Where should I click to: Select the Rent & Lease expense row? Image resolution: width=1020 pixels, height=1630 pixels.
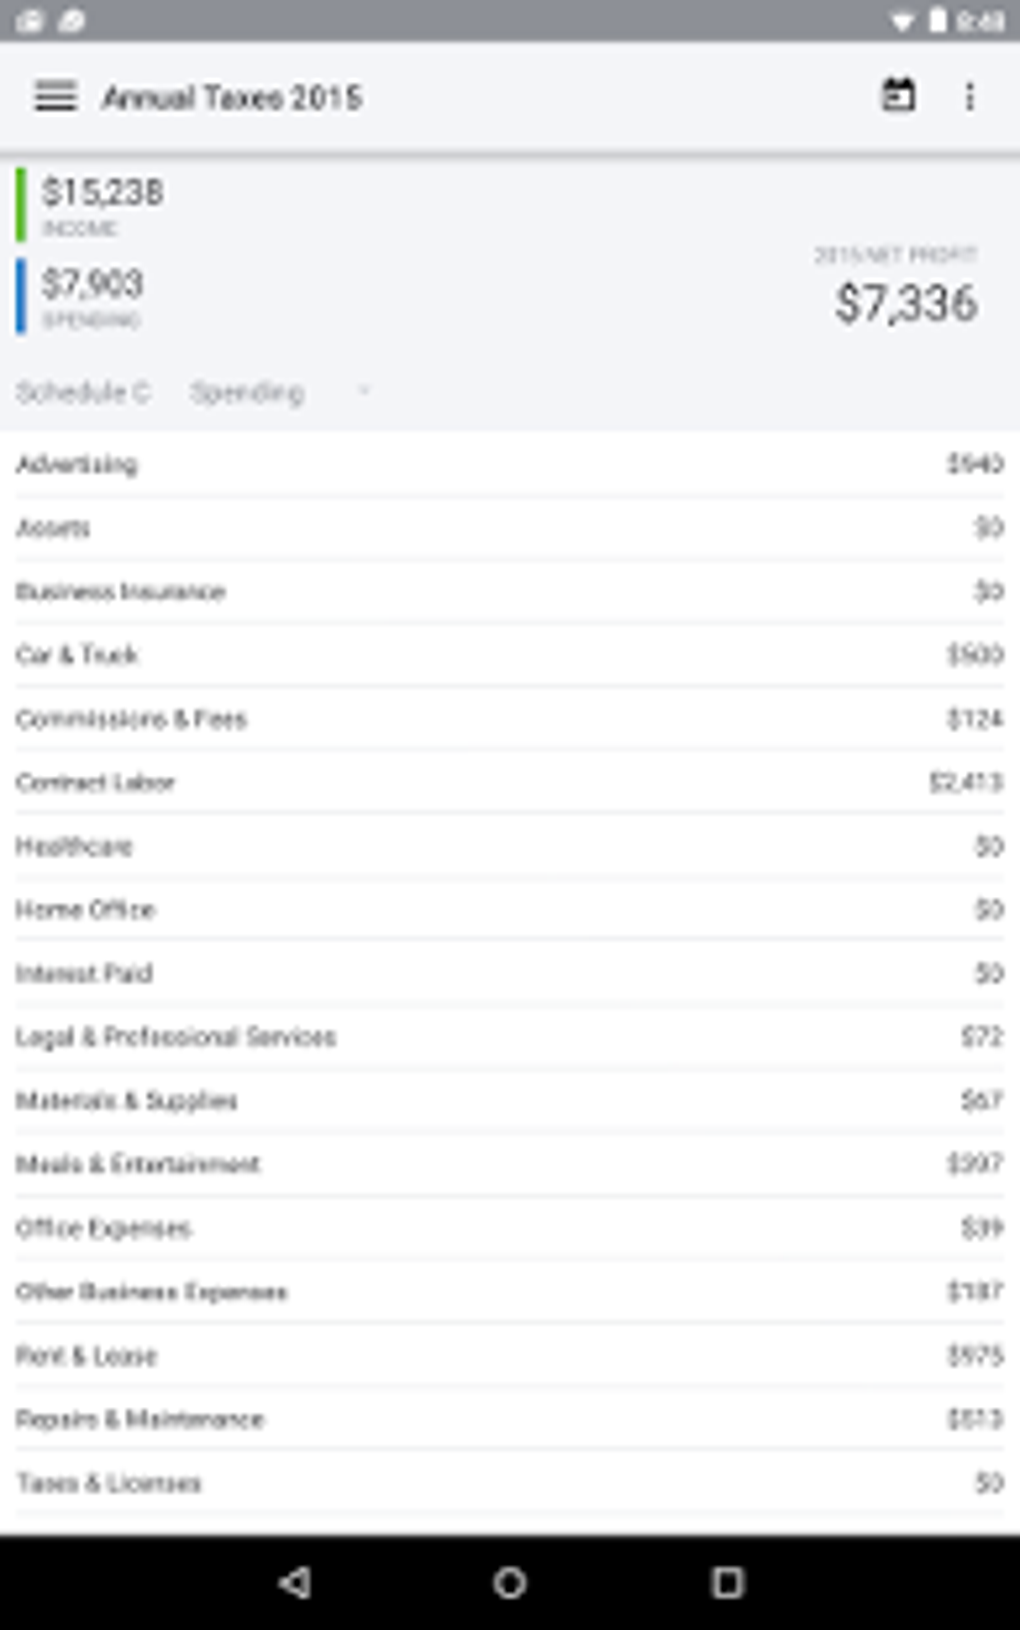510,1356
